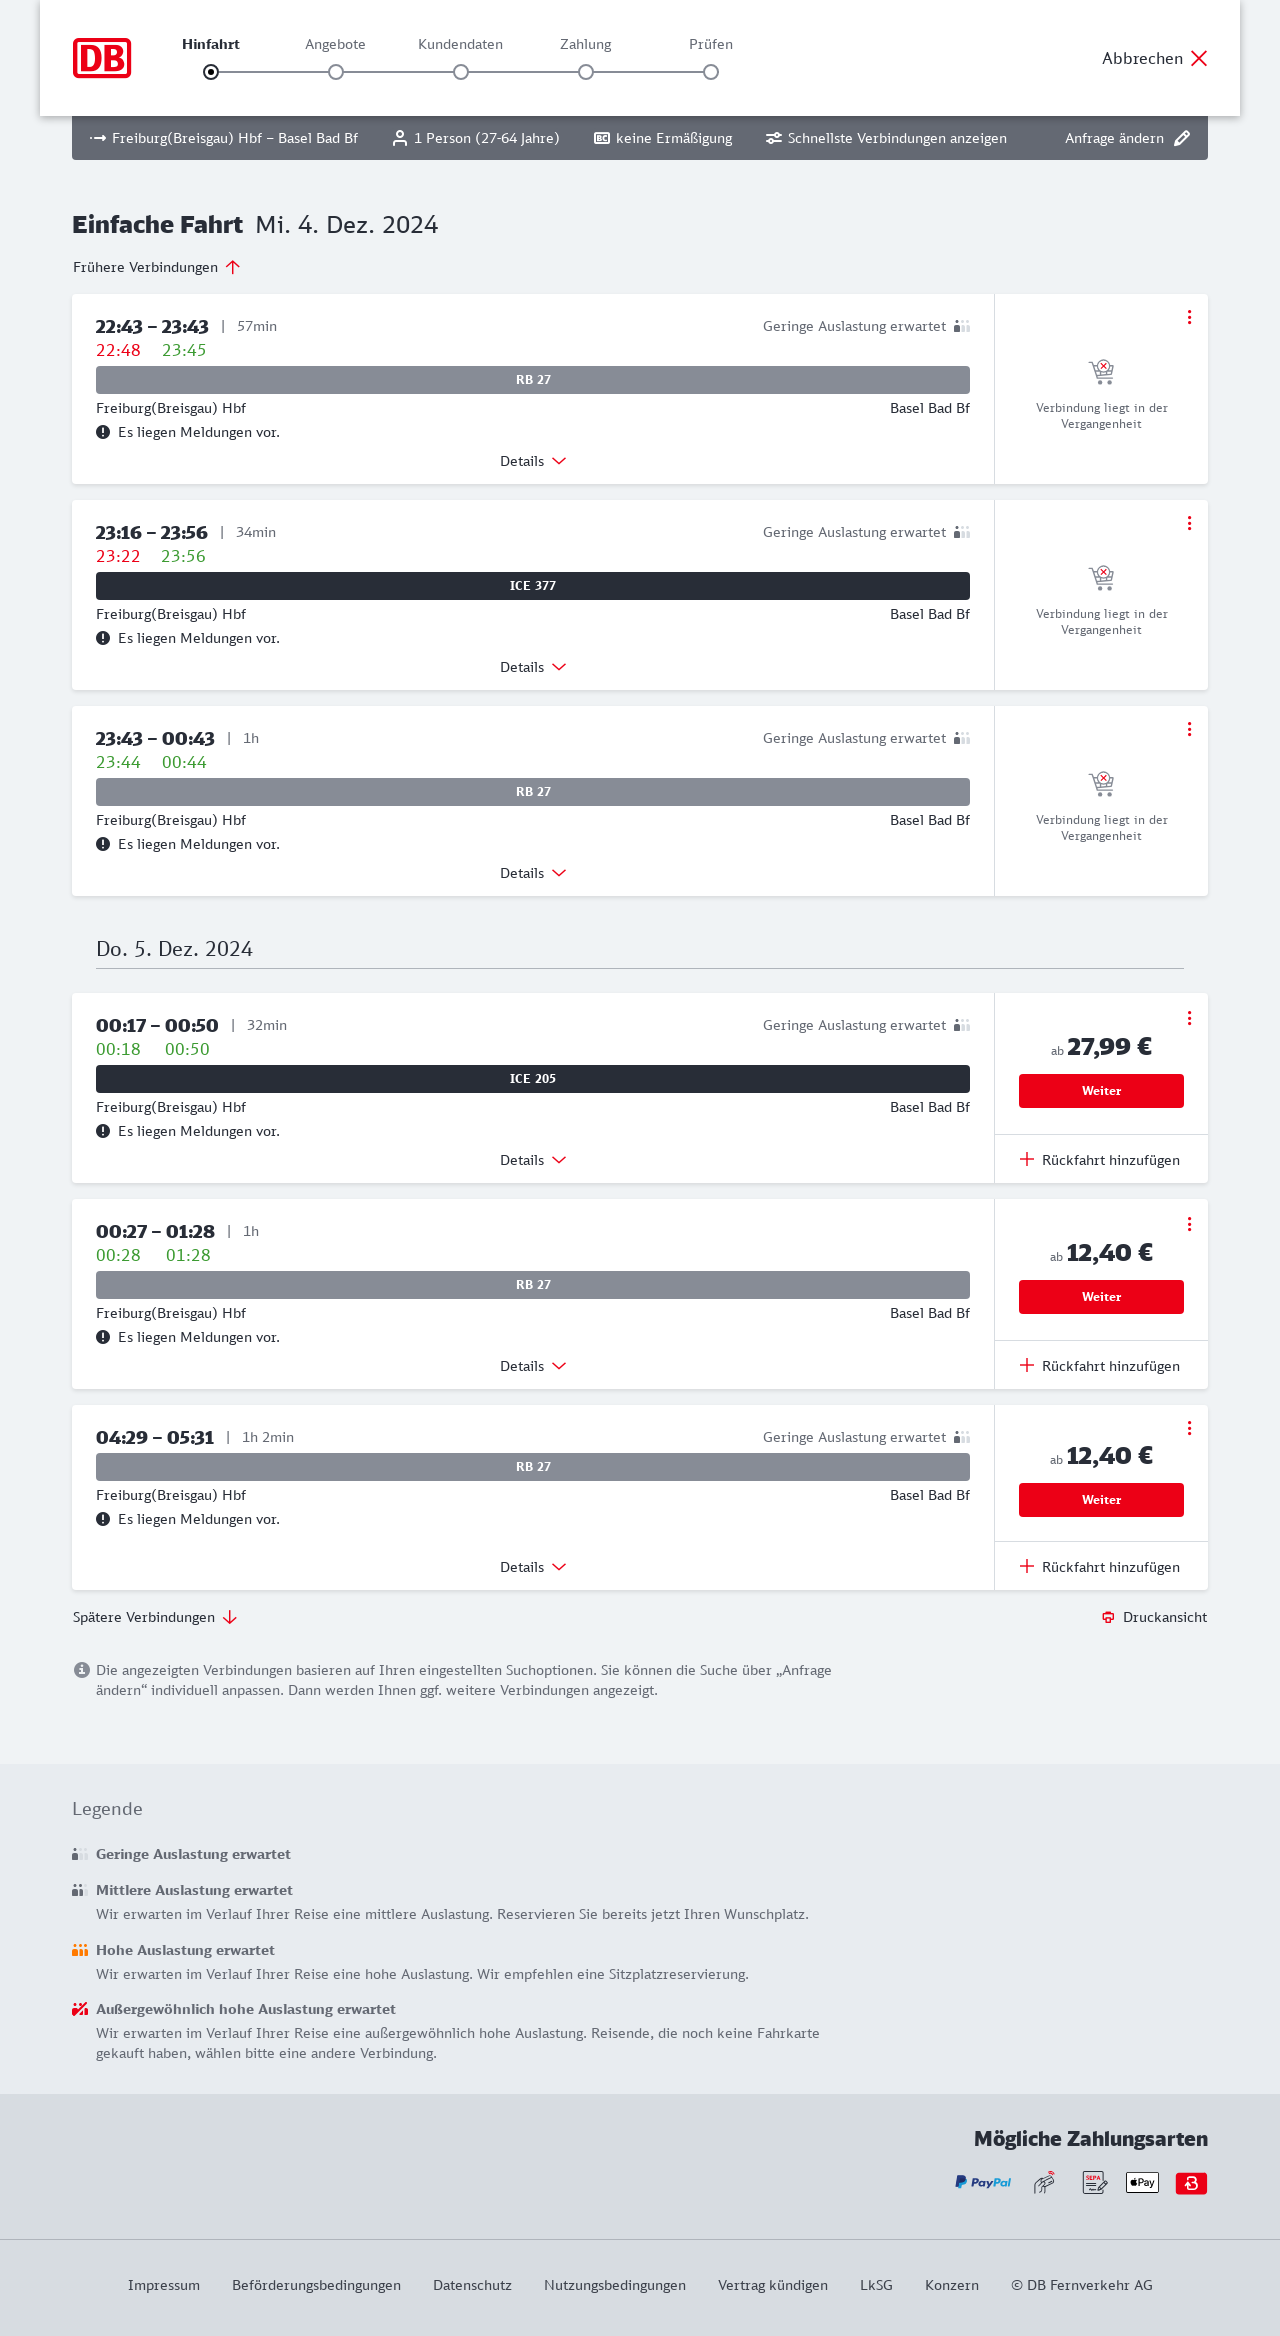This screenshot has height=2336, width=1280.
Task: Click the printer icon for Druckansicht
Action: pyautogui.click(x=1108, y=1617)
